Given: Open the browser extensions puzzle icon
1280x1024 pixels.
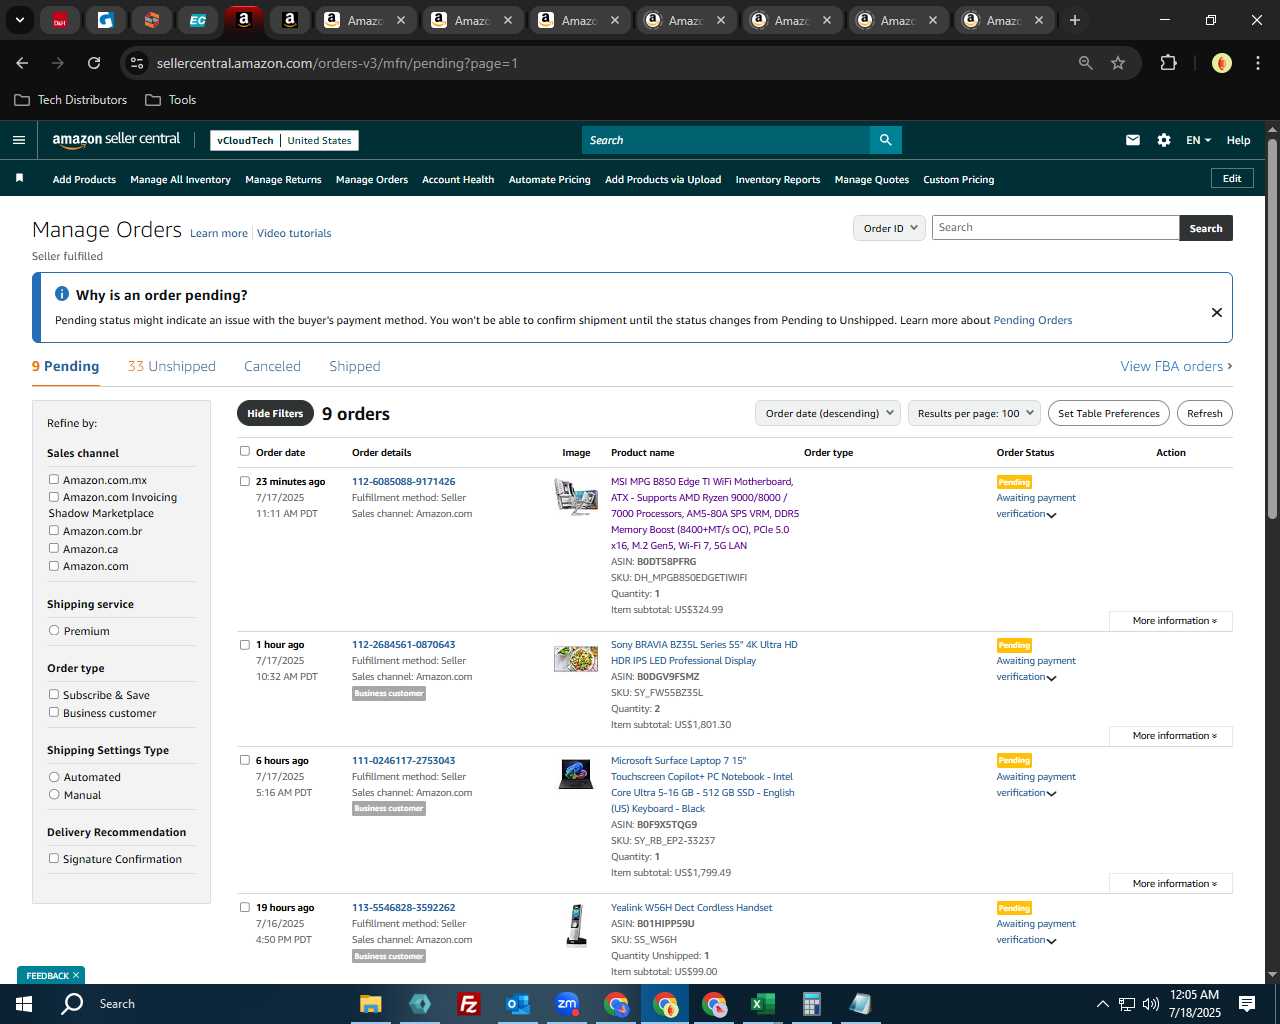Looking at the screenshot, I should point(1168,63).
